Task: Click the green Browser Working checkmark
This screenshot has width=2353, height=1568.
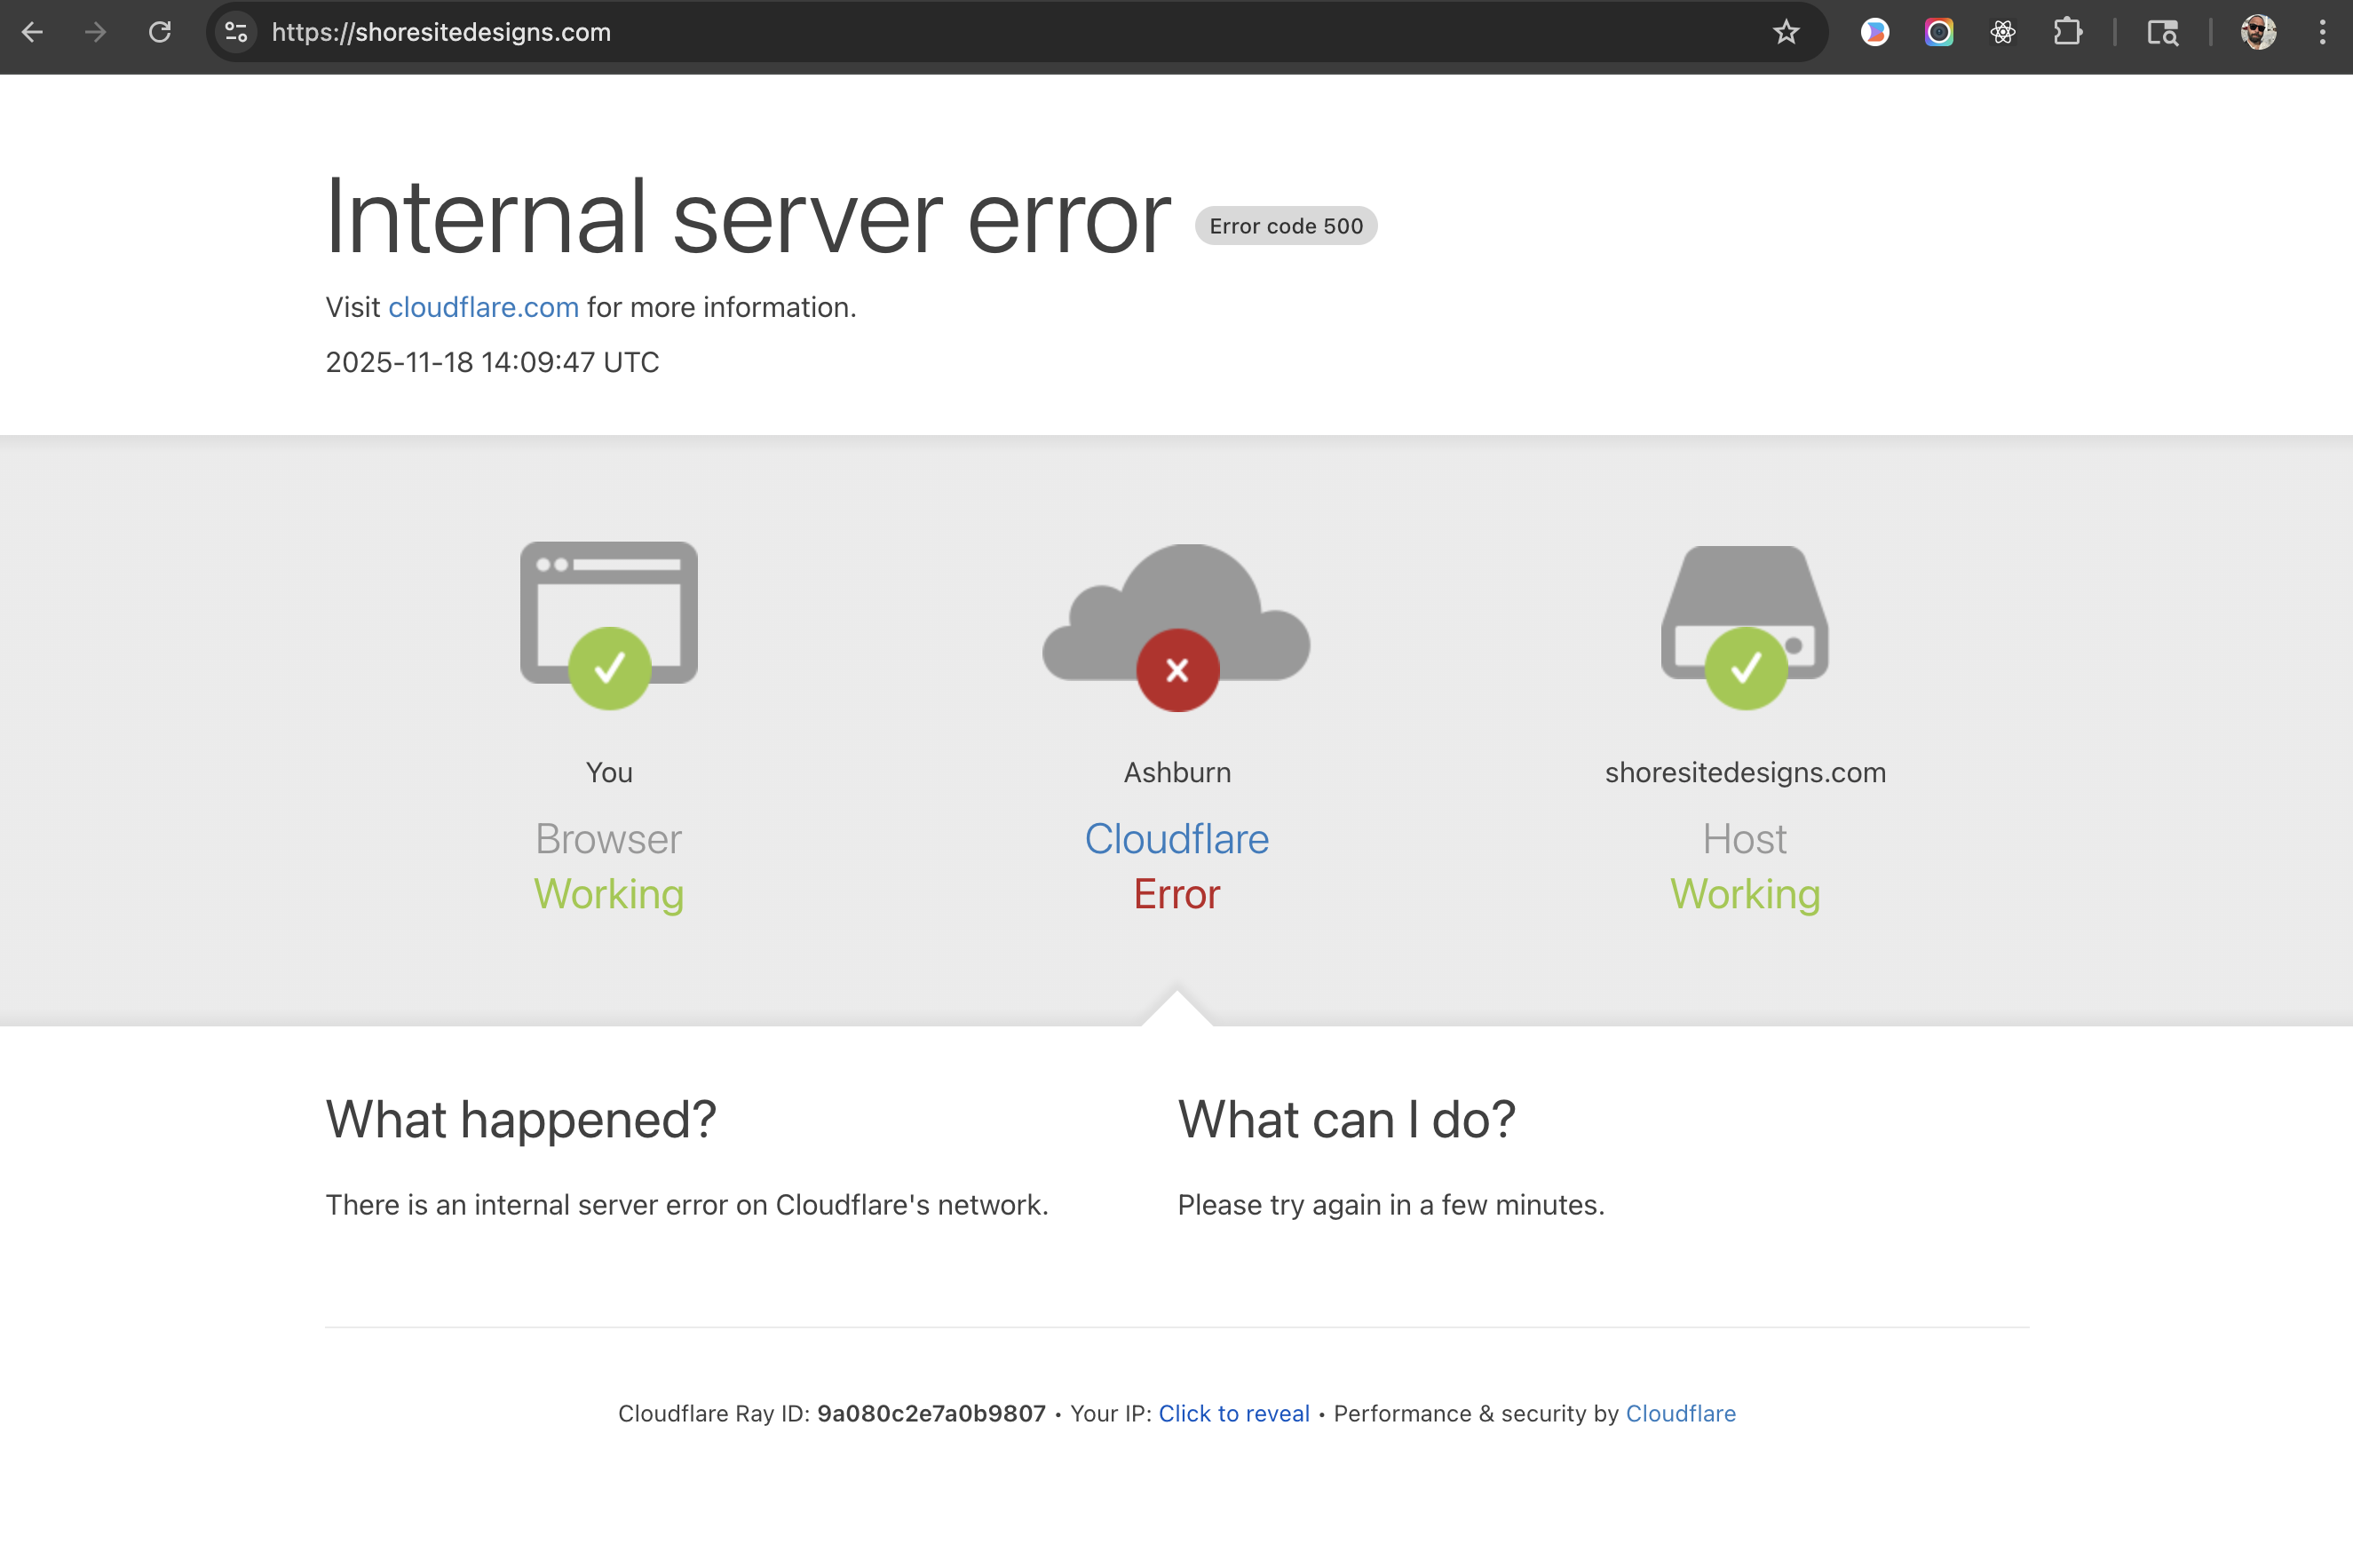Action: (x=609, y=668)
